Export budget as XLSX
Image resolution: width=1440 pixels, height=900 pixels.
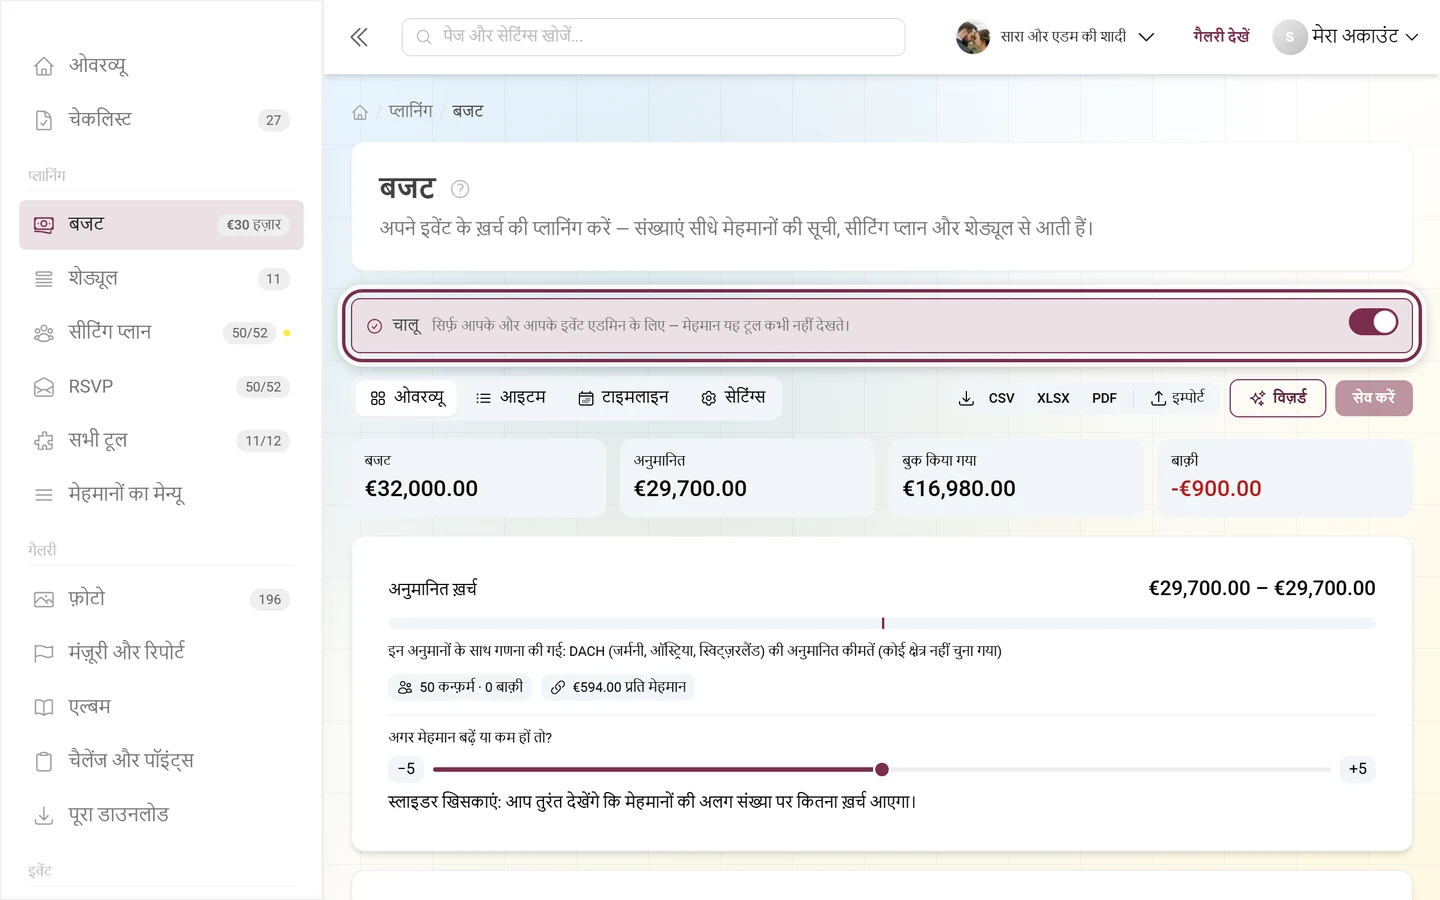click(1053, 398)
